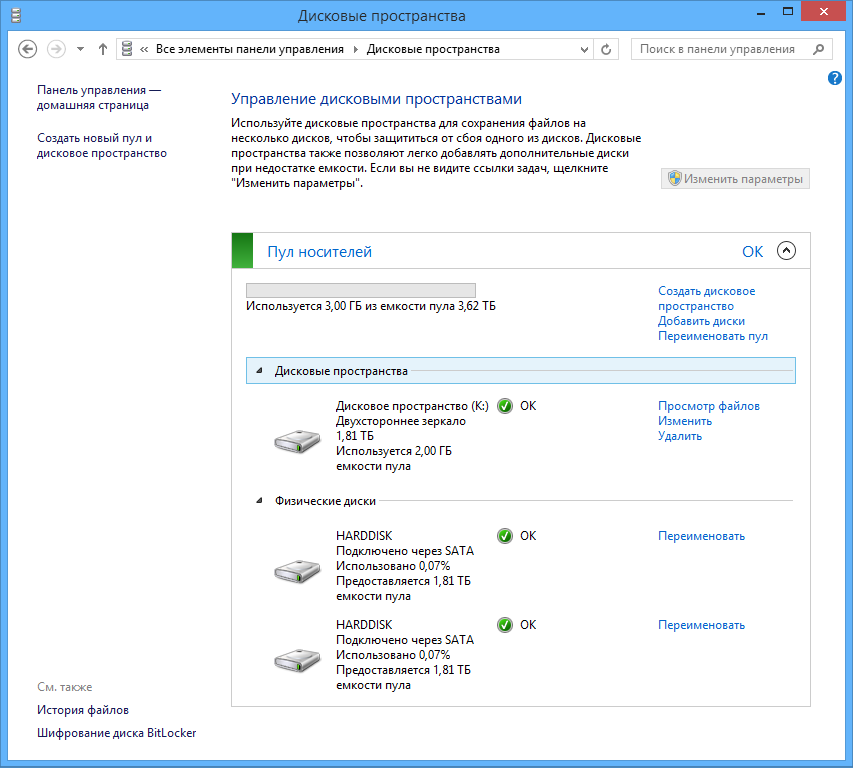Click the help question mark icon
Screen dimensions: 853x768
pos(835,78)
